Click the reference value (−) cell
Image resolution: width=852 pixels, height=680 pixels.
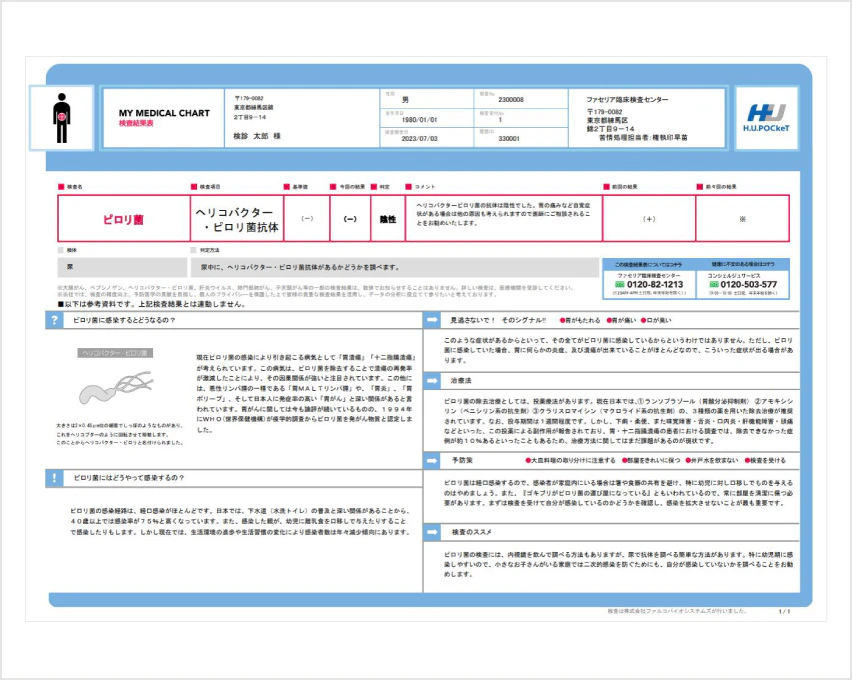tap(307, 219)
